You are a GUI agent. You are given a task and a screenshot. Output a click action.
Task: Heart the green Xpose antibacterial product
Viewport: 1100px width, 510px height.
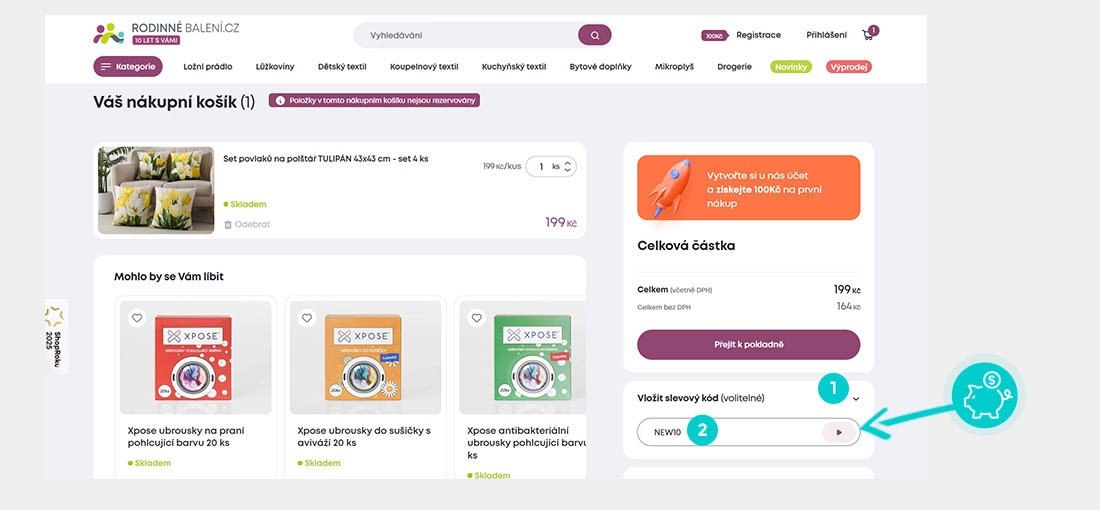[477, 318]
